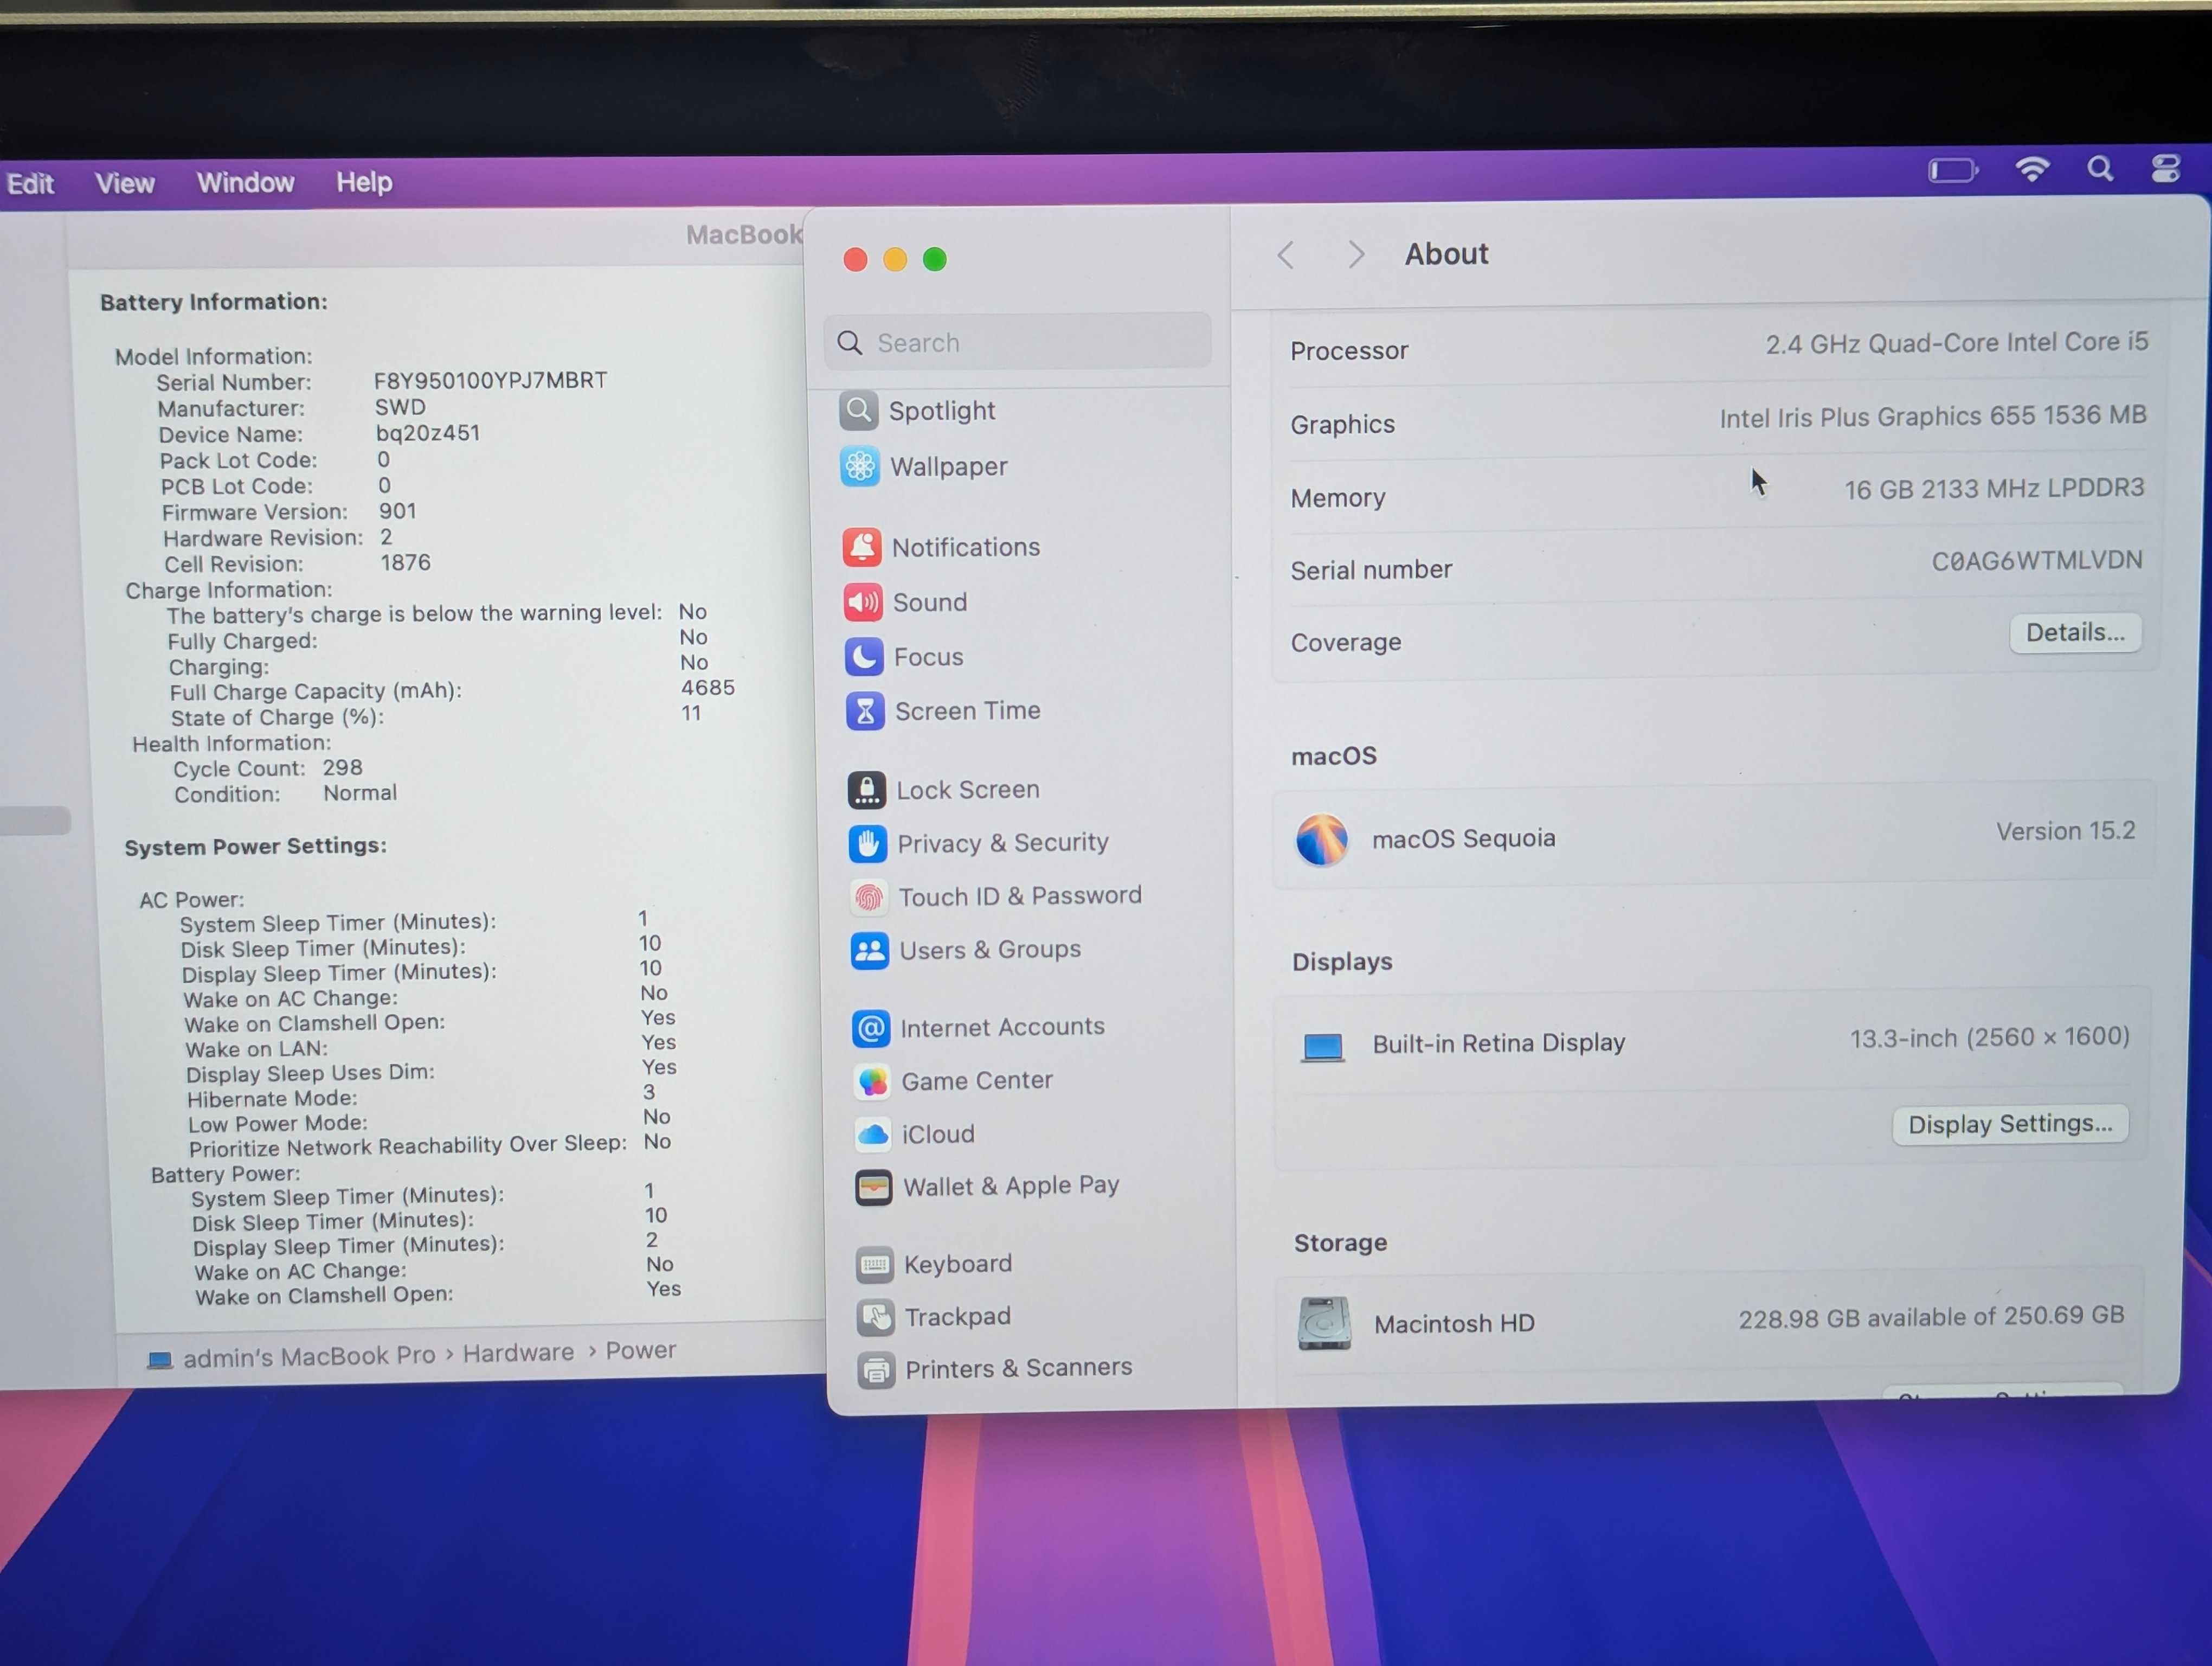
Task: Click Version 15.2 text
Action: click(x=2065, y=831)
